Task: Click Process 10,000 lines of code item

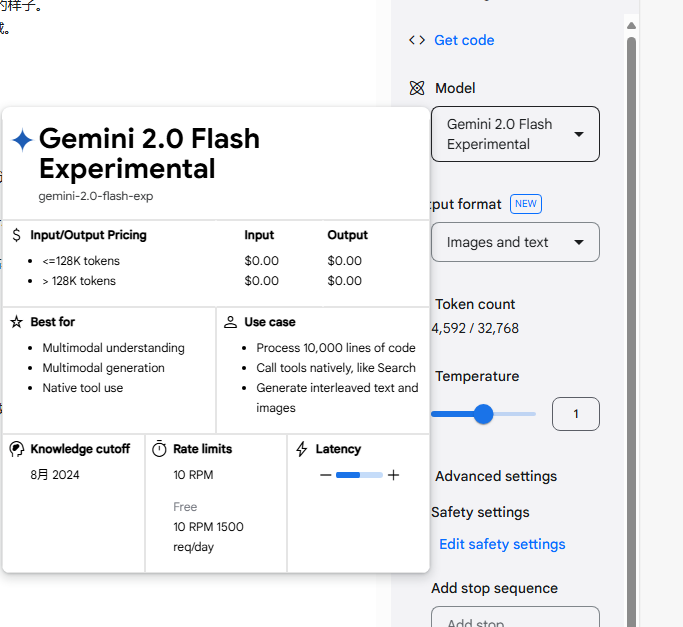Action: [336, 348]
